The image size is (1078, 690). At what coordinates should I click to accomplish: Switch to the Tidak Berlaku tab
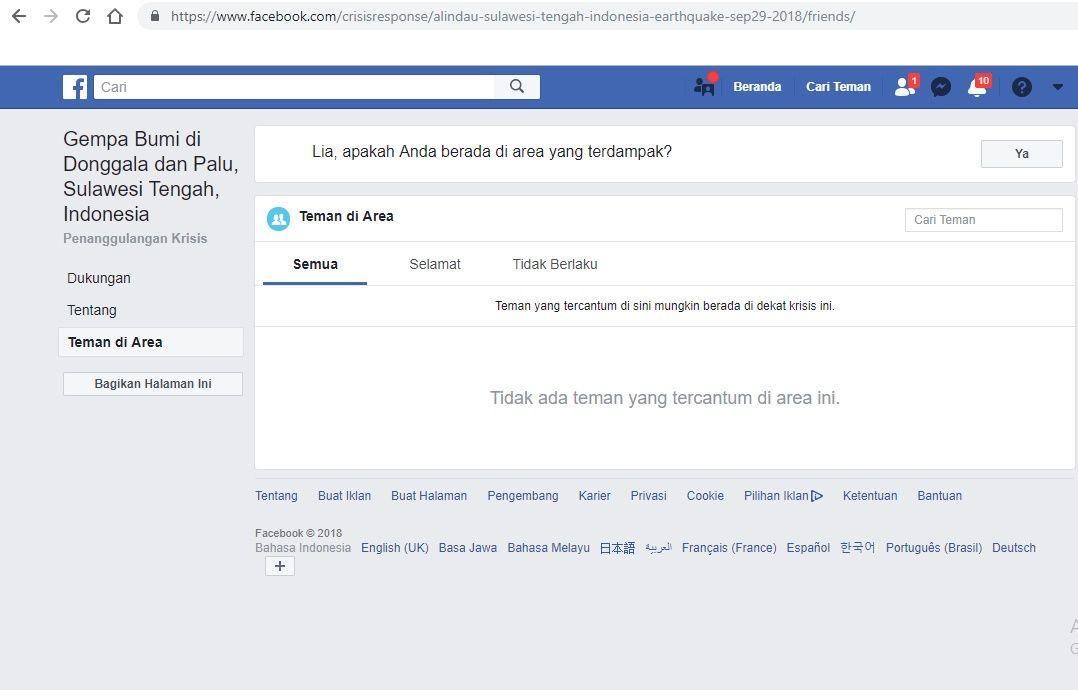pyautogui.click(x=555, y=265)
